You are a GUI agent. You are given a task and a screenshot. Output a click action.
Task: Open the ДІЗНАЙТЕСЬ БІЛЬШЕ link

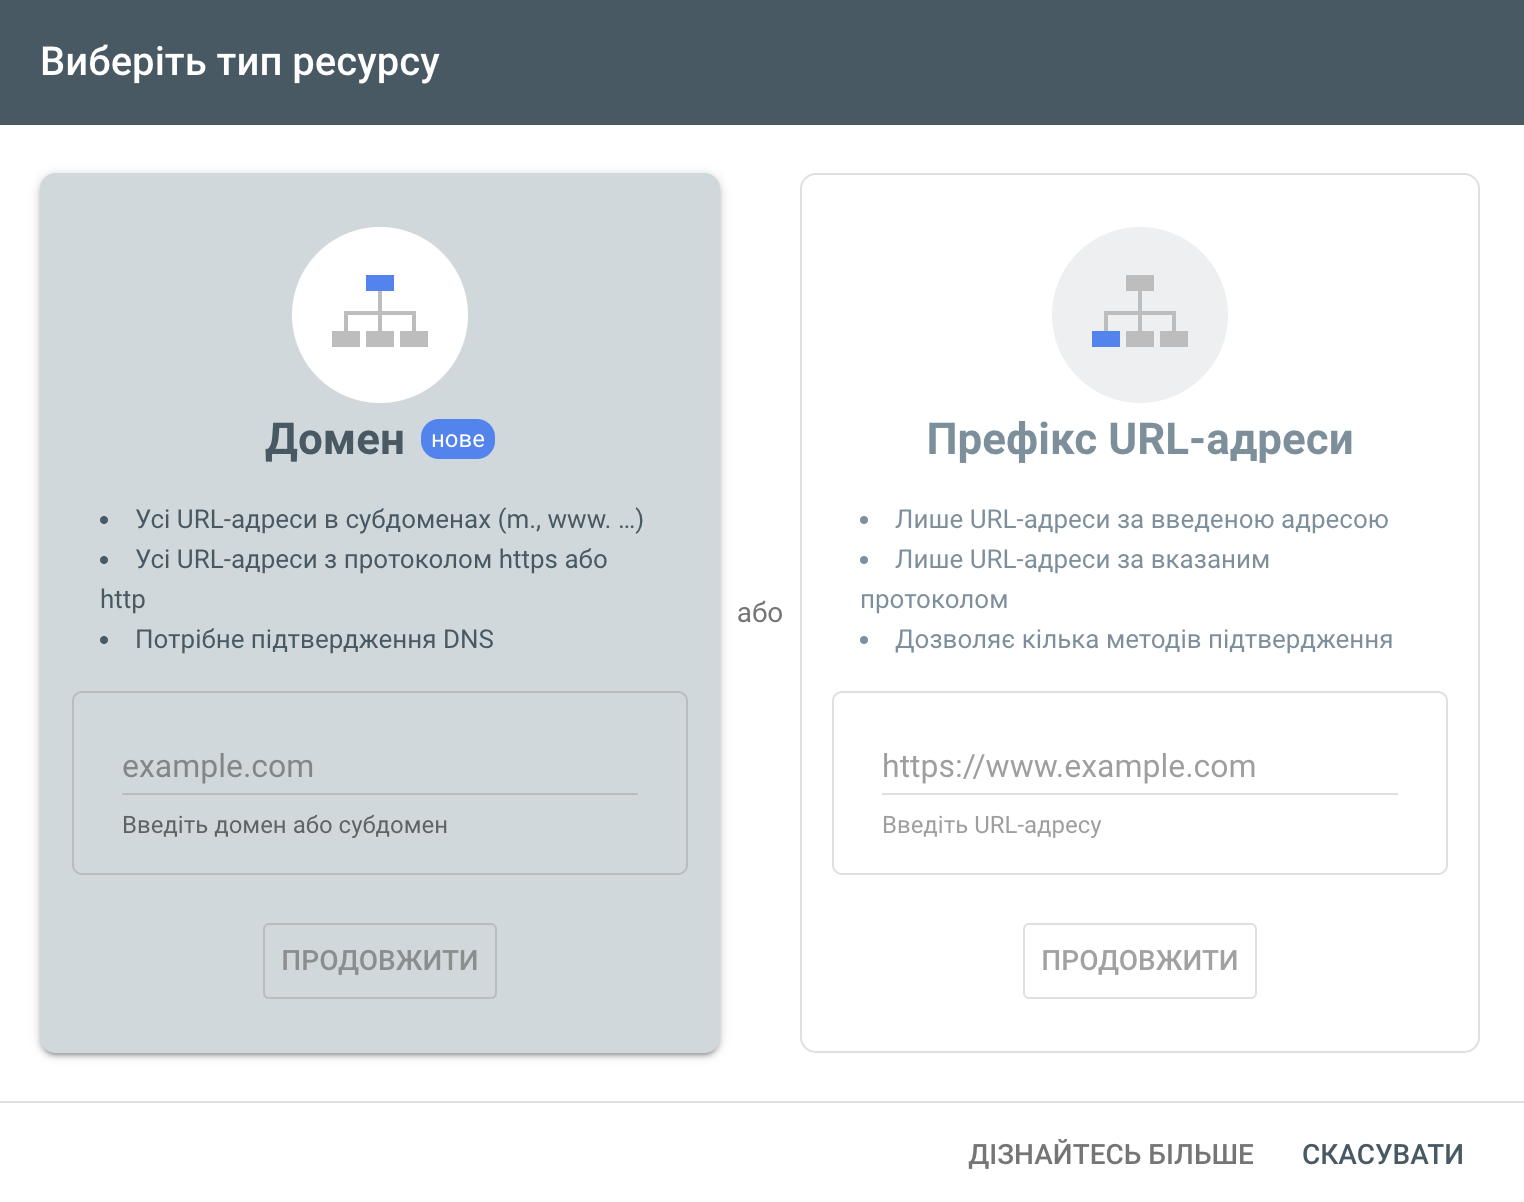point(1110,1155)
